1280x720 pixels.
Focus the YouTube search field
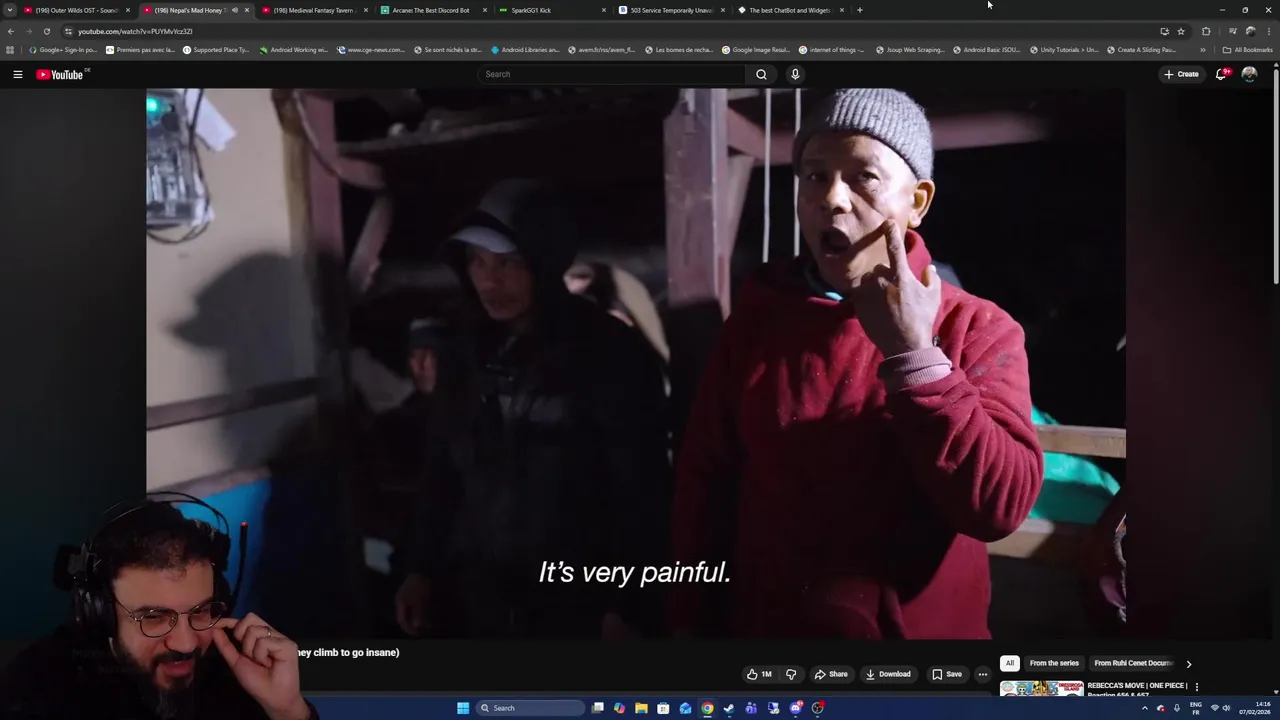coord(612,74)
